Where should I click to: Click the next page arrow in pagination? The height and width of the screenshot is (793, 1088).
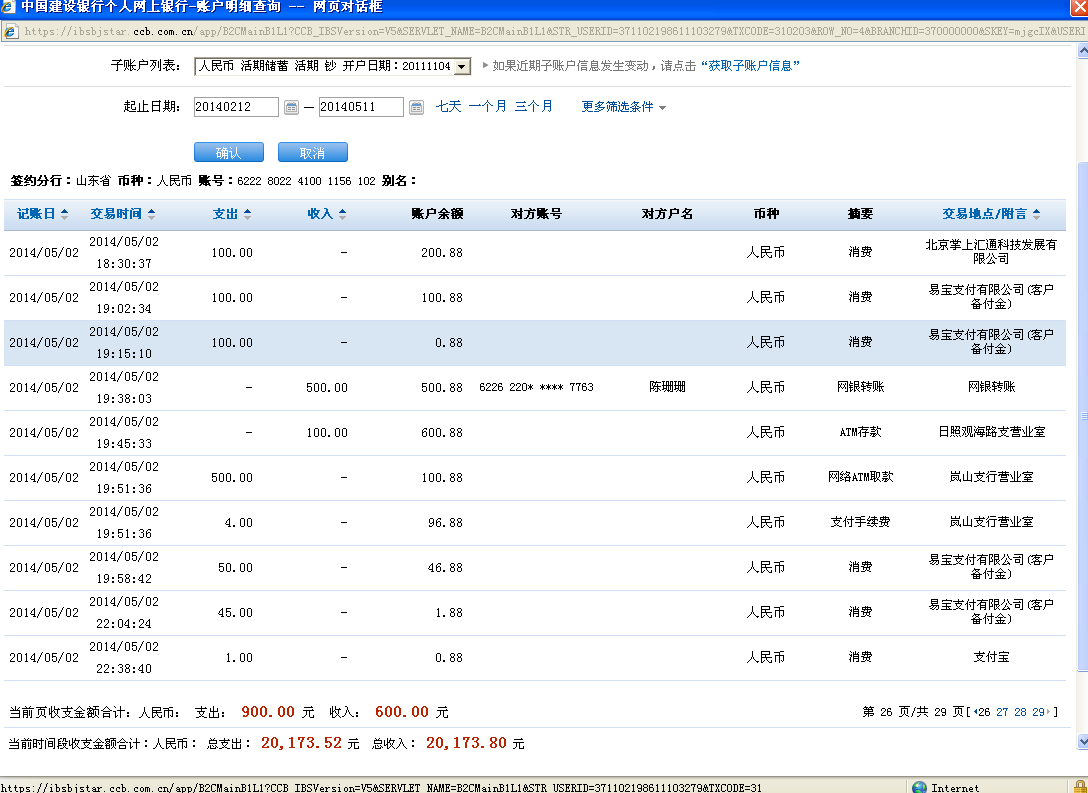tap(1049, 712)
